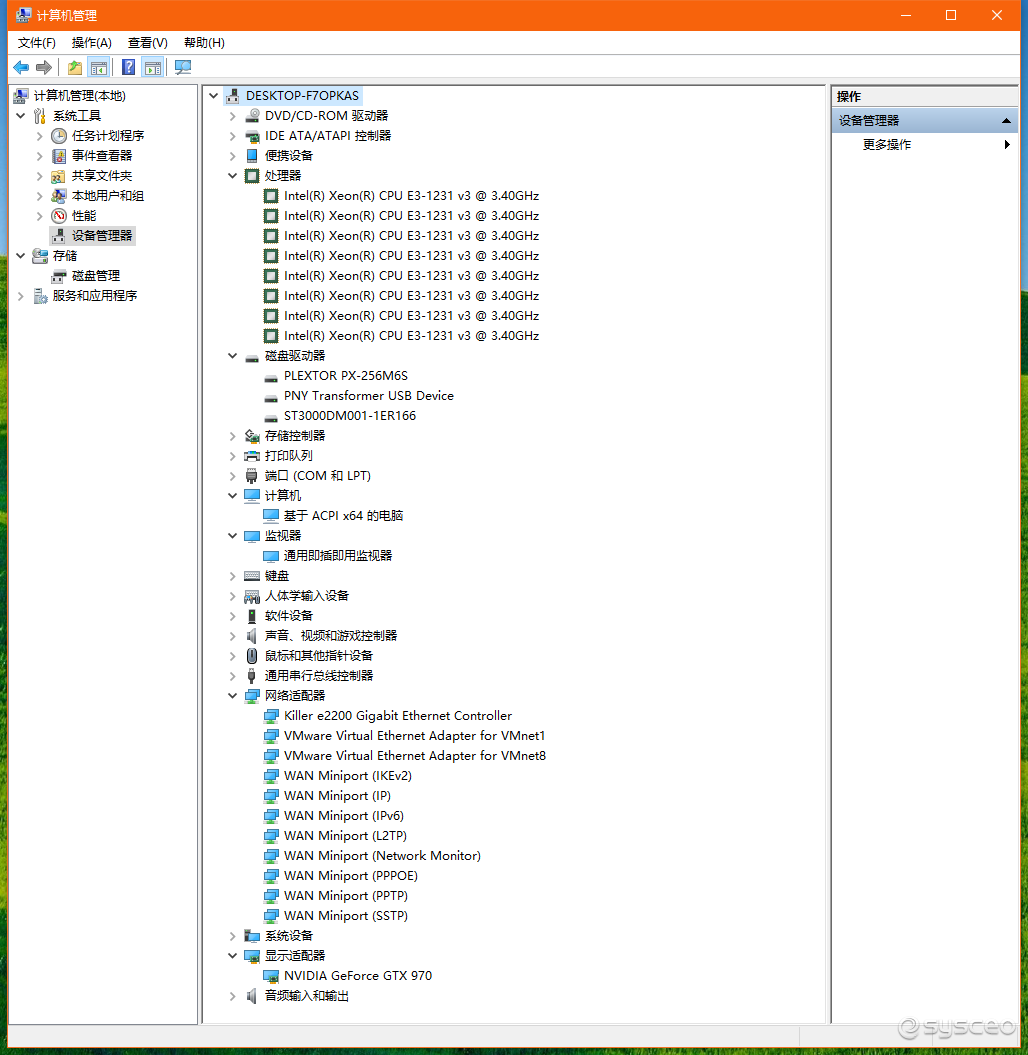
Task: Click the 系统设备 icon
Action: tap(252, 936)
